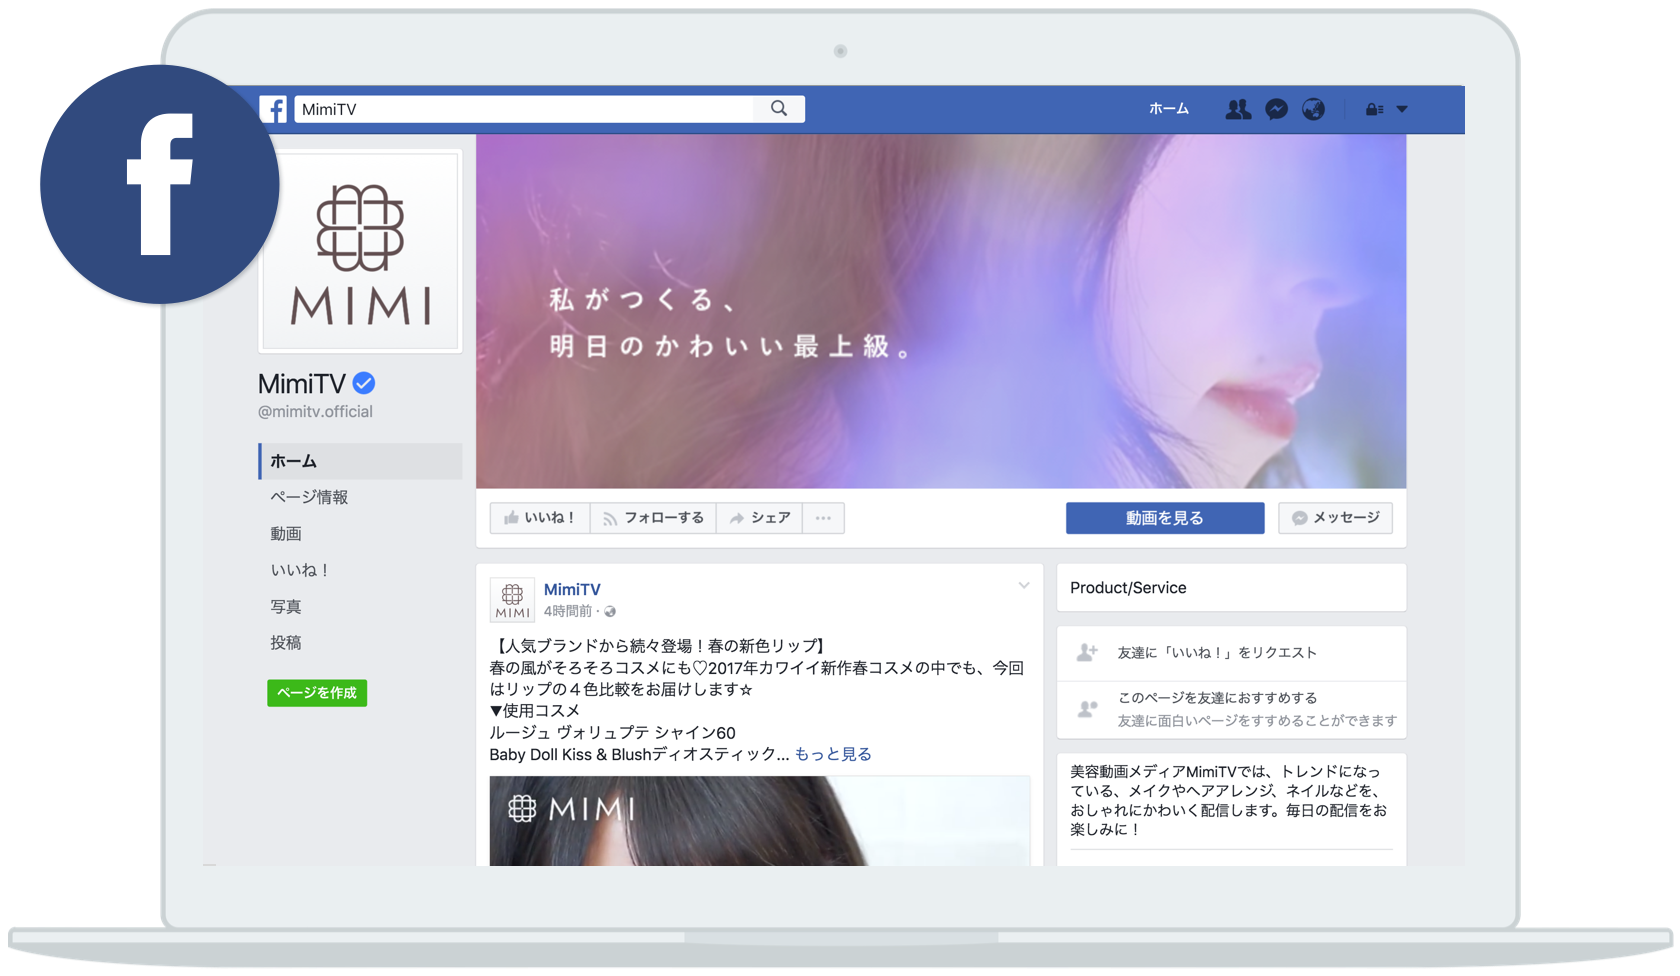Click the cover photo banner
Screen dimensions: 1680x976
(x=941, y=312)
